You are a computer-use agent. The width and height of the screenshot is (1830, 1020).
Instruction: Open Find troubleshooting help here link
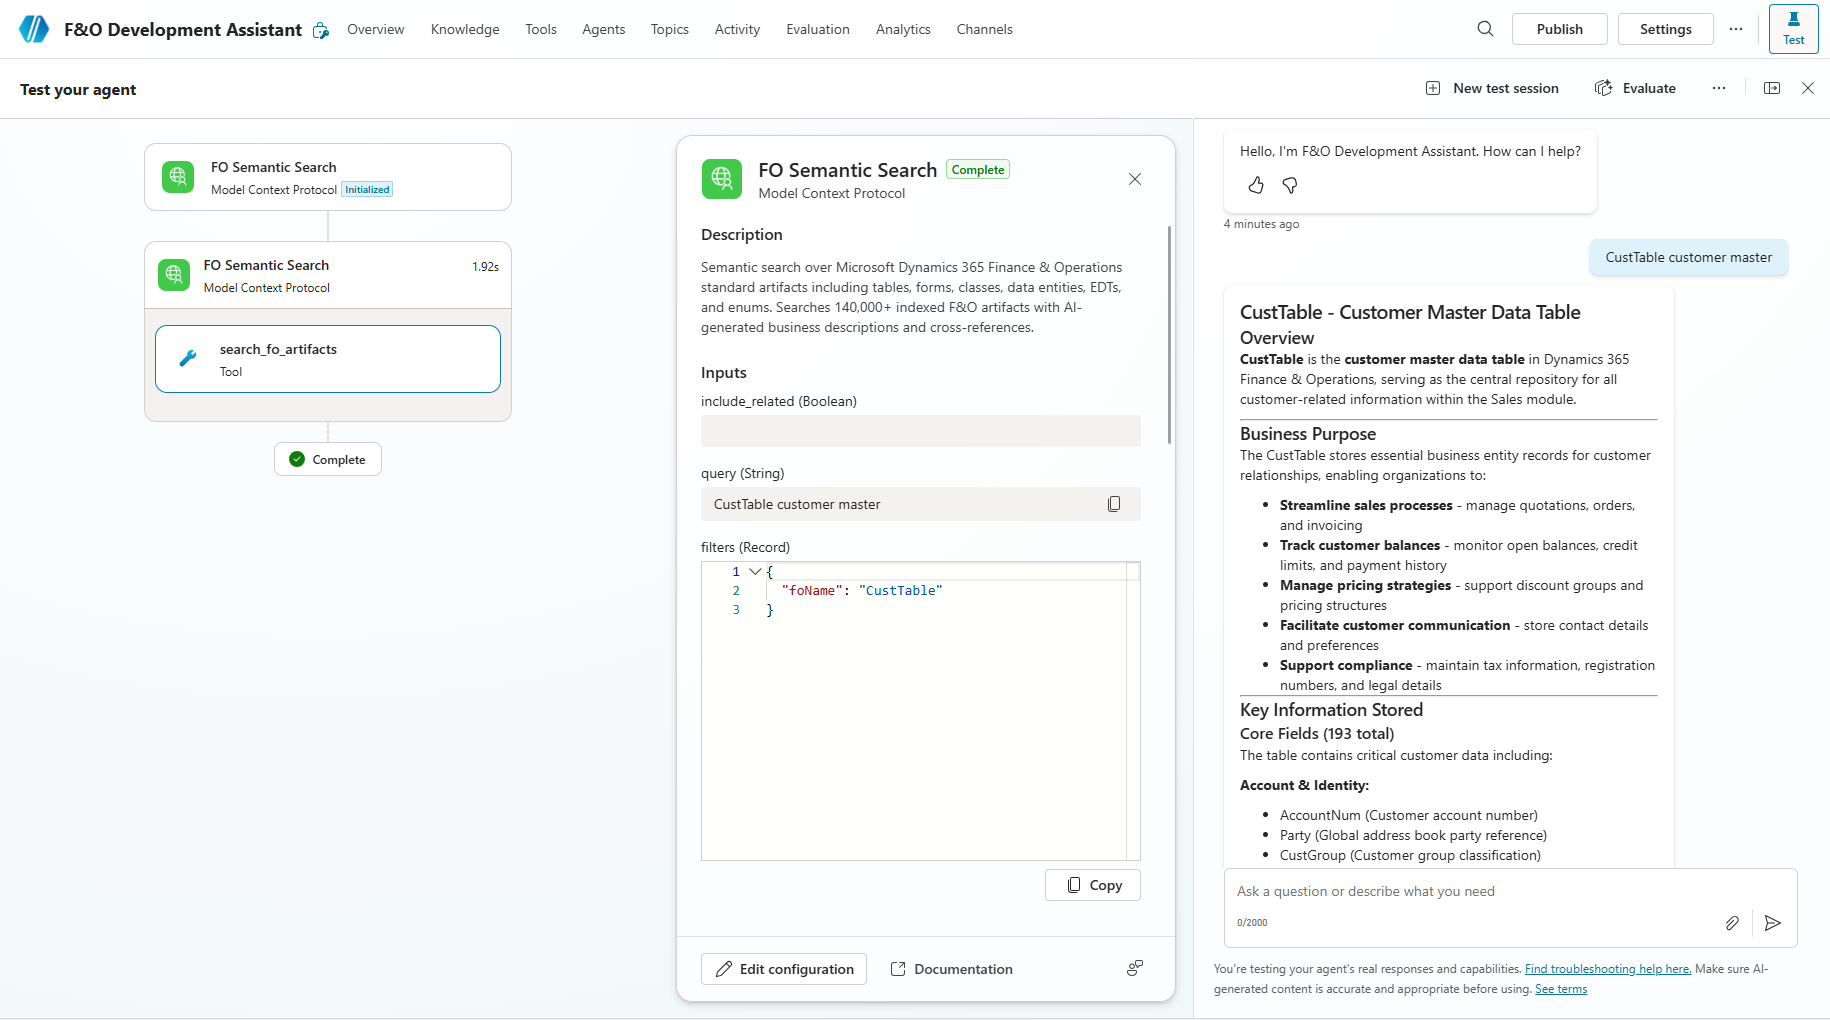click(x=1608, y=969)
